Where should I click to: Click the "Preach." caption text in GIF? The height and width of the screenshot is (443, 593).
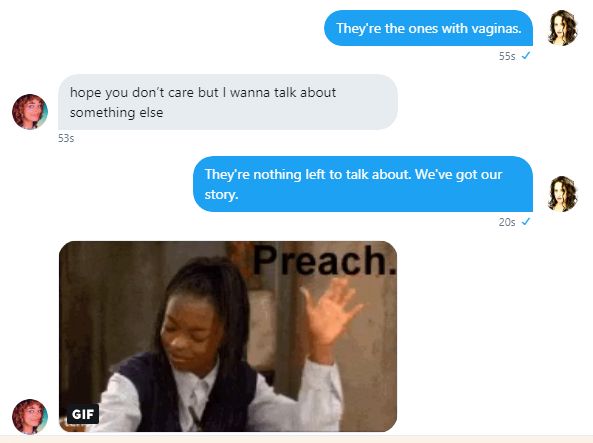point(324,260)
